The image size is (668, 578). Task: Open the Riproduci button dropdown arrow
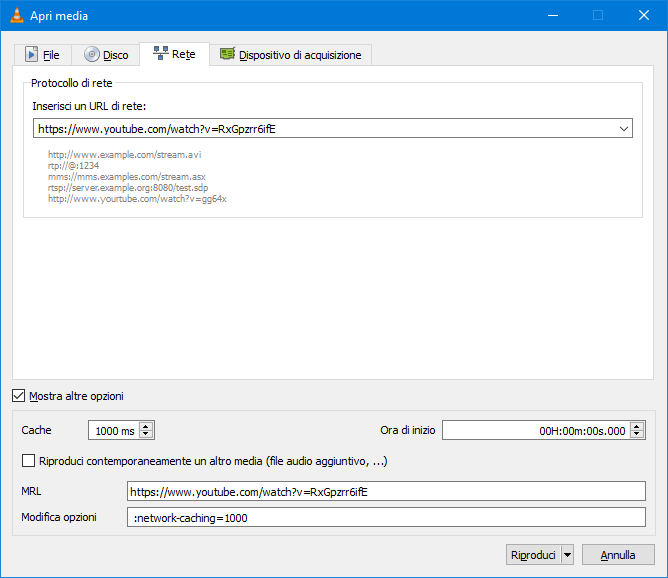point(567,555)
